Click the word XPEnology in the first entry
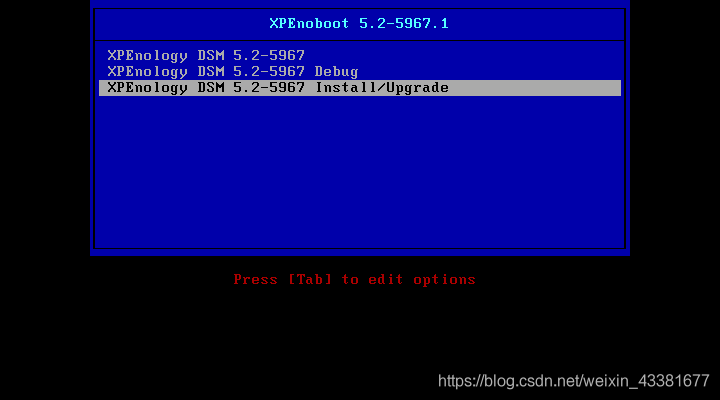The image size is (720, 400). 147,56
